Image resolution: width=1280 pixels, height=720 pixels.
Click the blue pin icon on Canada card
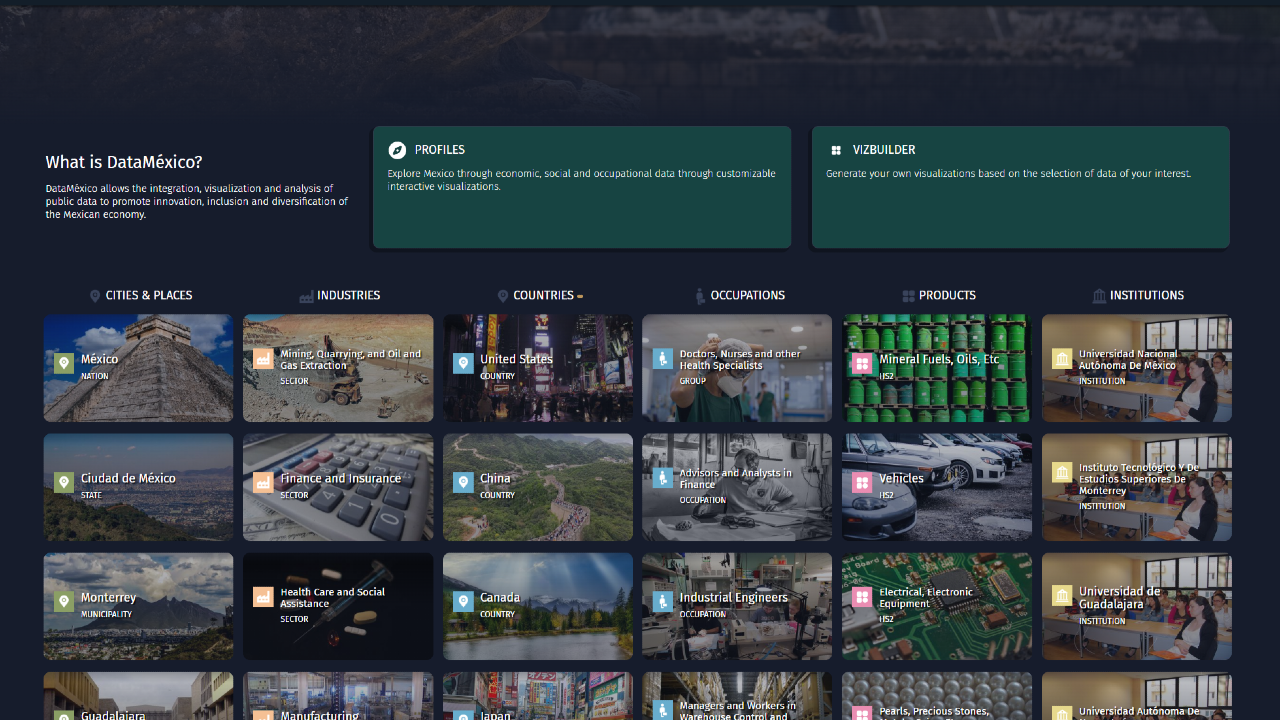[463, 601]
